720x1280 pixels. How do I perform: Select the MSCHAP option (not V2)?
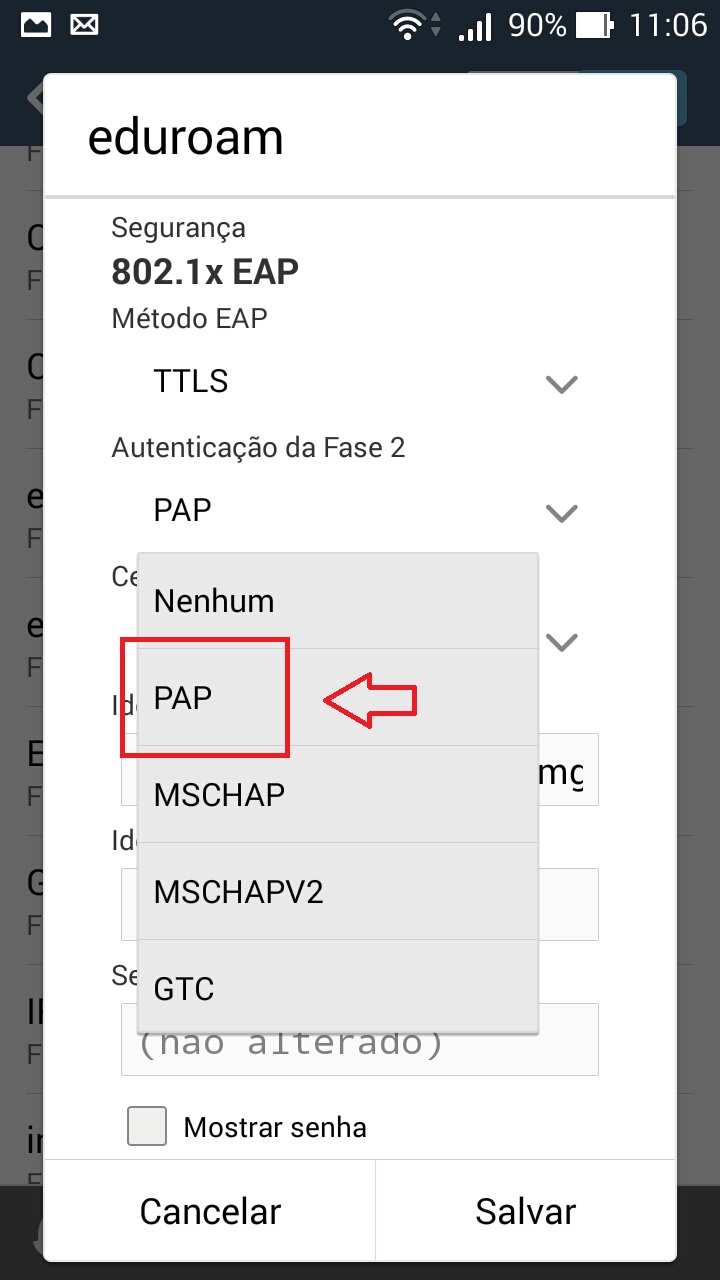[337, 795]
